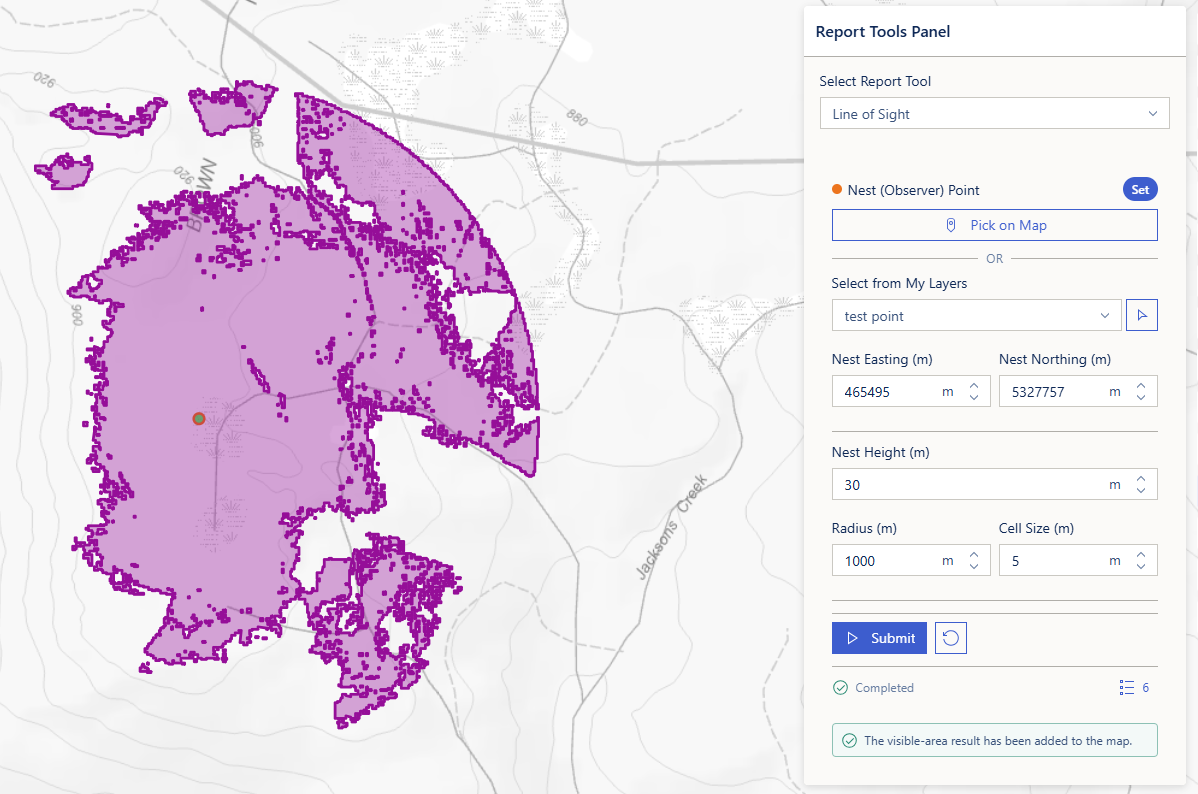Click the 880 contour label on map
The image size is (1198, 794).
pos(578,118)
